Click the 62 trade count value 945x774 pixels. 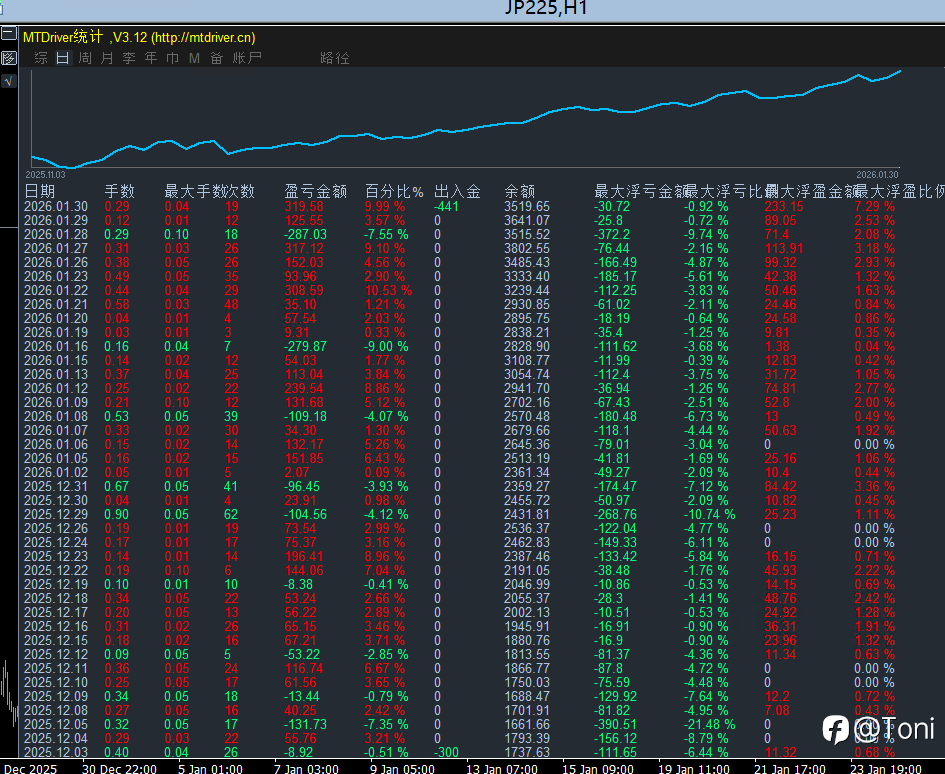coord(231,515)
